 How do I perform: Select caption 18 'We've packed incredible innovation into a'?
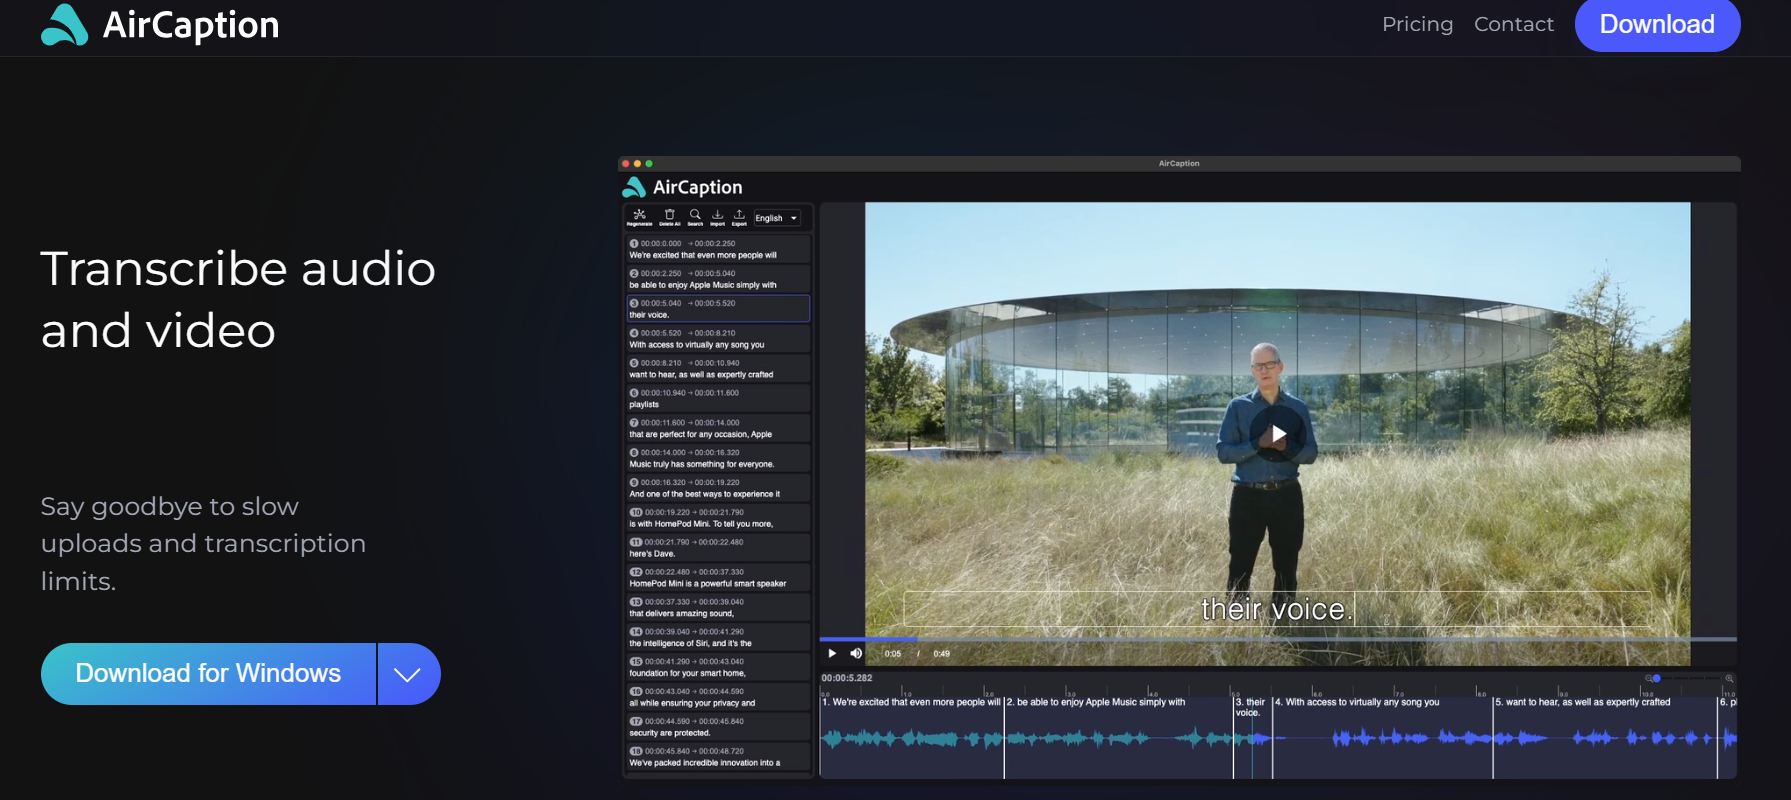pyautogui.click(x=718, y=757)
